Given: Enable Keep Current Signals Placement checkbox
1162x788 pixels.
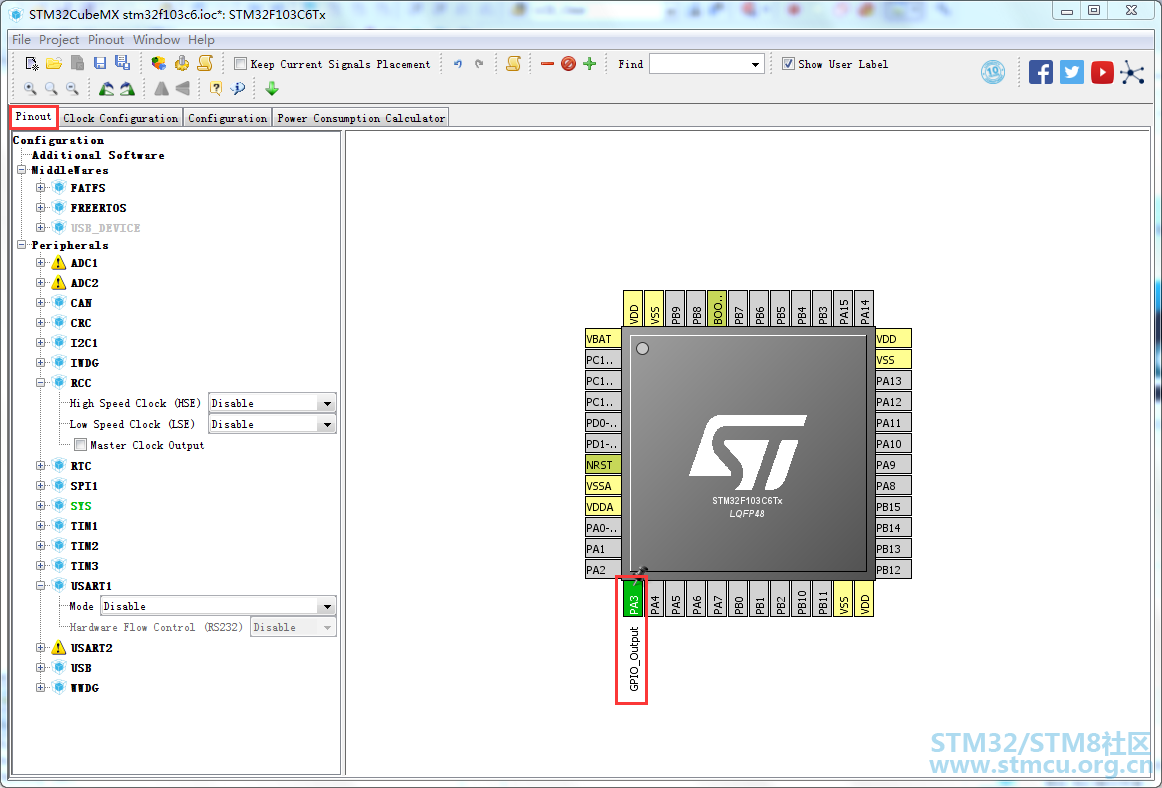Looking at the screenshot, I should pos(240,64).
